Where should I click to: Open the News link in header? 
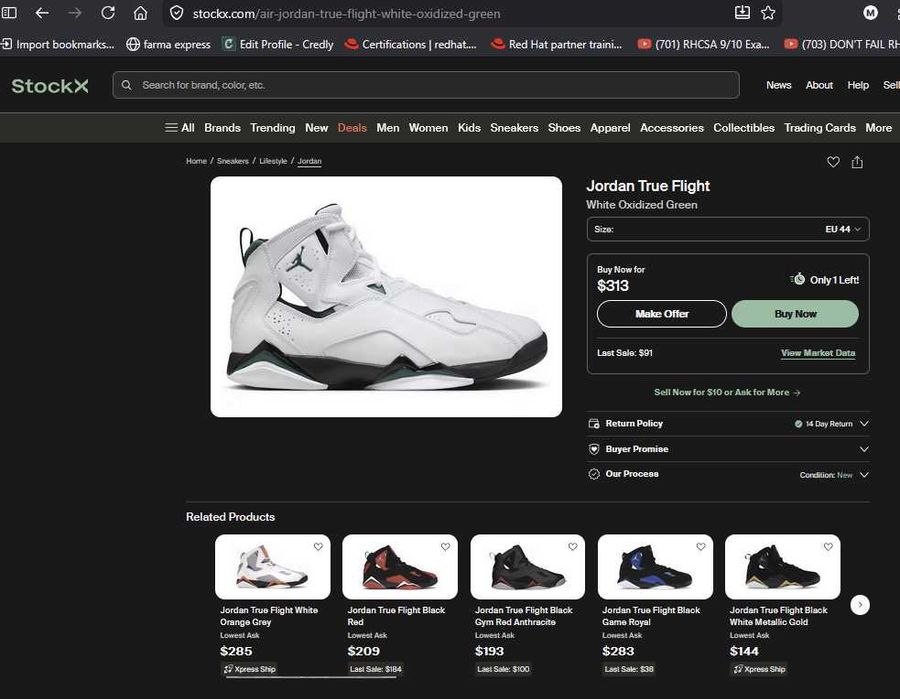tap(778, 85)
